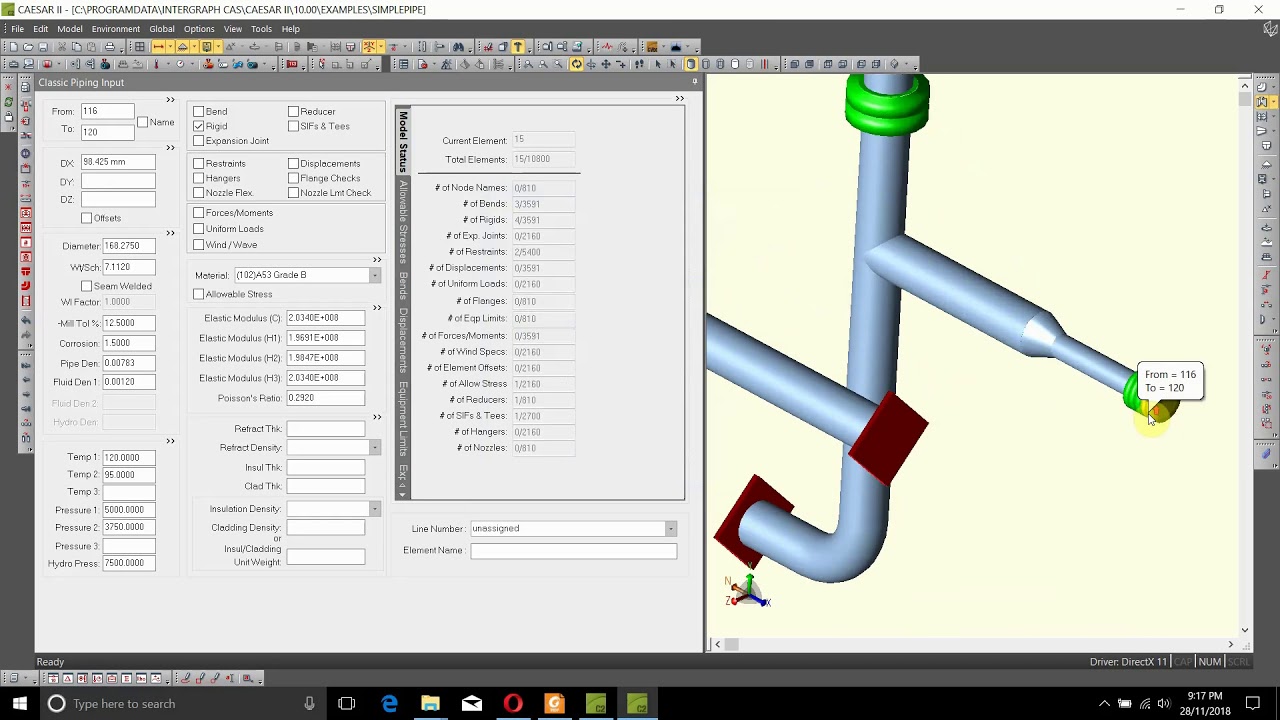Click the Element Name text field
The image size is (1280, 720).
[x=573, y=550]
